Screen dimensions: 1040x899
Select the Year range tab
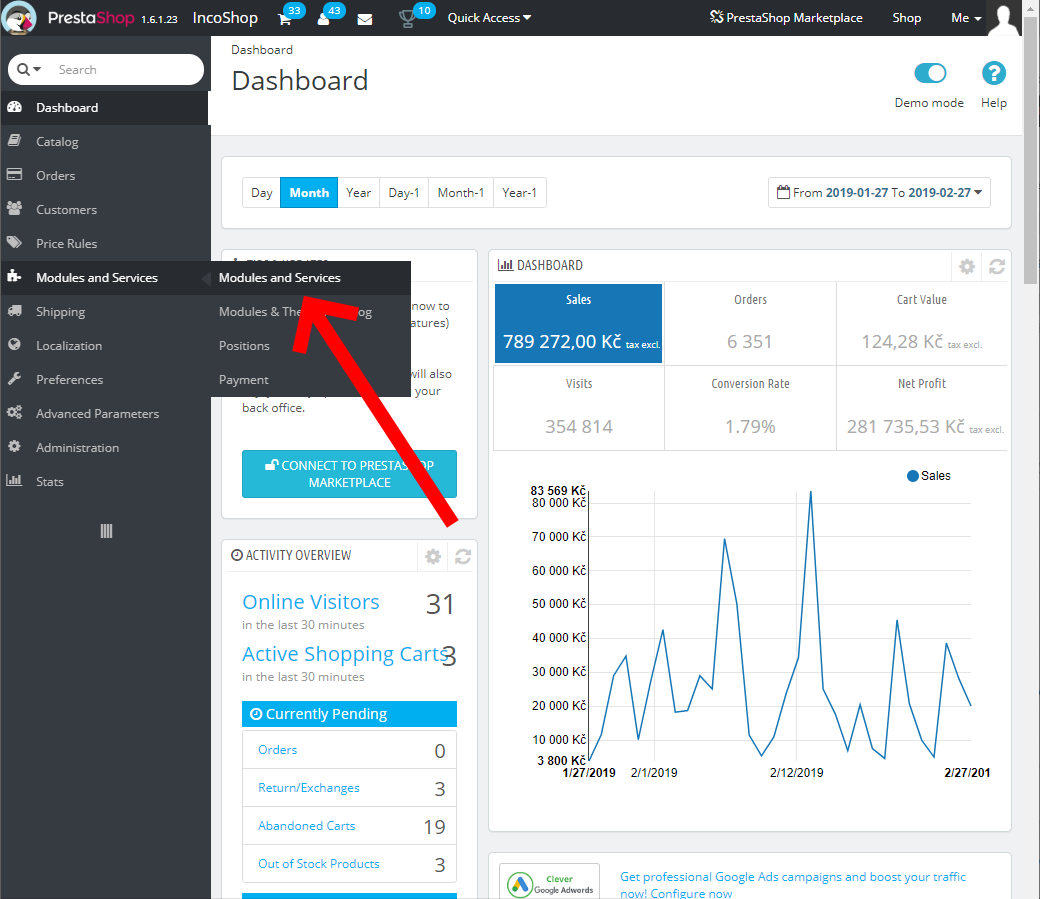pos(358,192)
